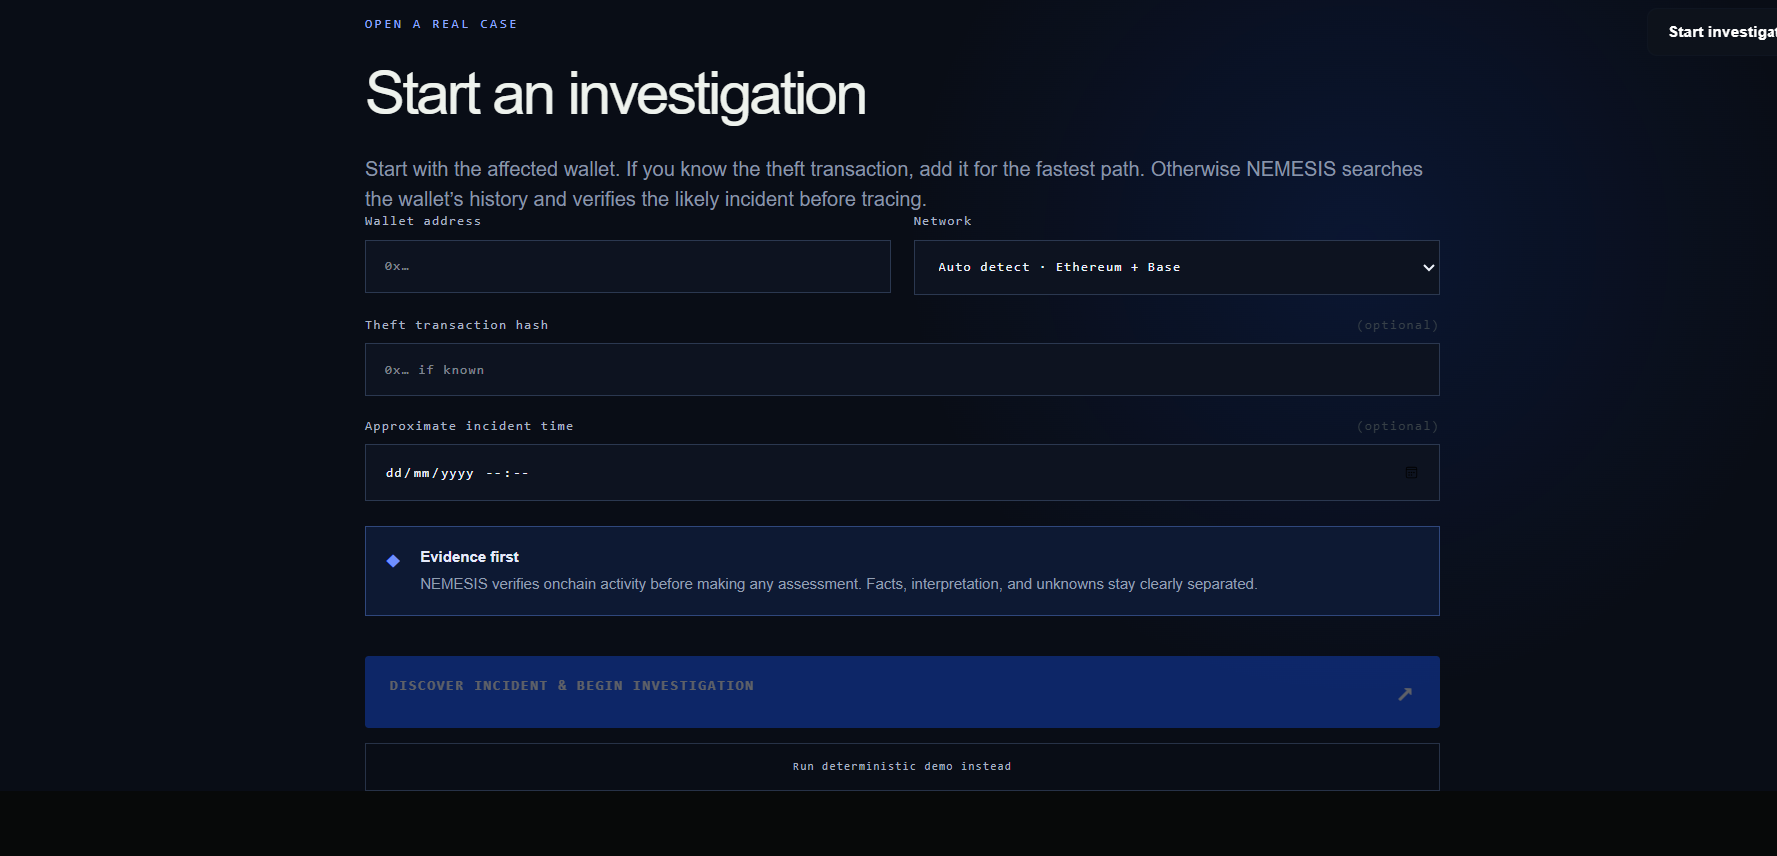The height and width of the screenshot is (856, 1777).
Task: Select the yyyy year segment of incident time
Action: (457, 473)
